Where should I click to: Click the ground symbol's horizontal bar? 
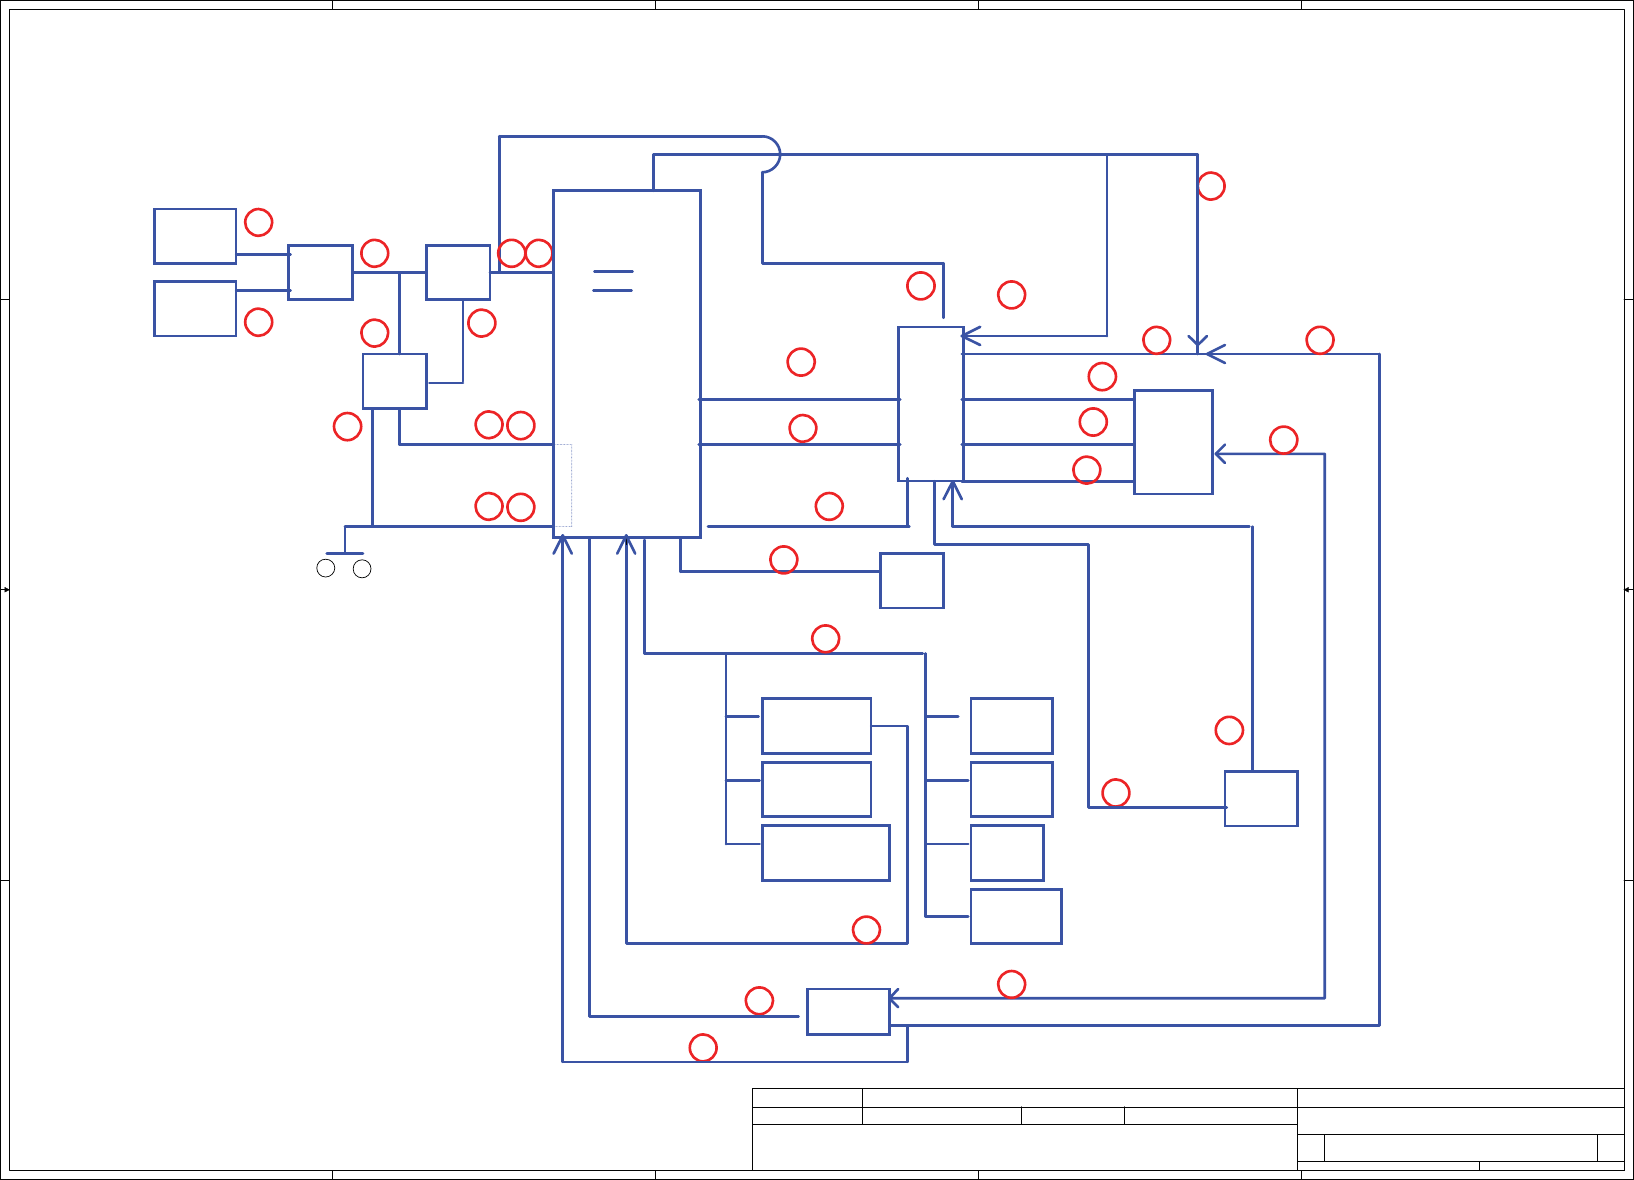[345, 553]
